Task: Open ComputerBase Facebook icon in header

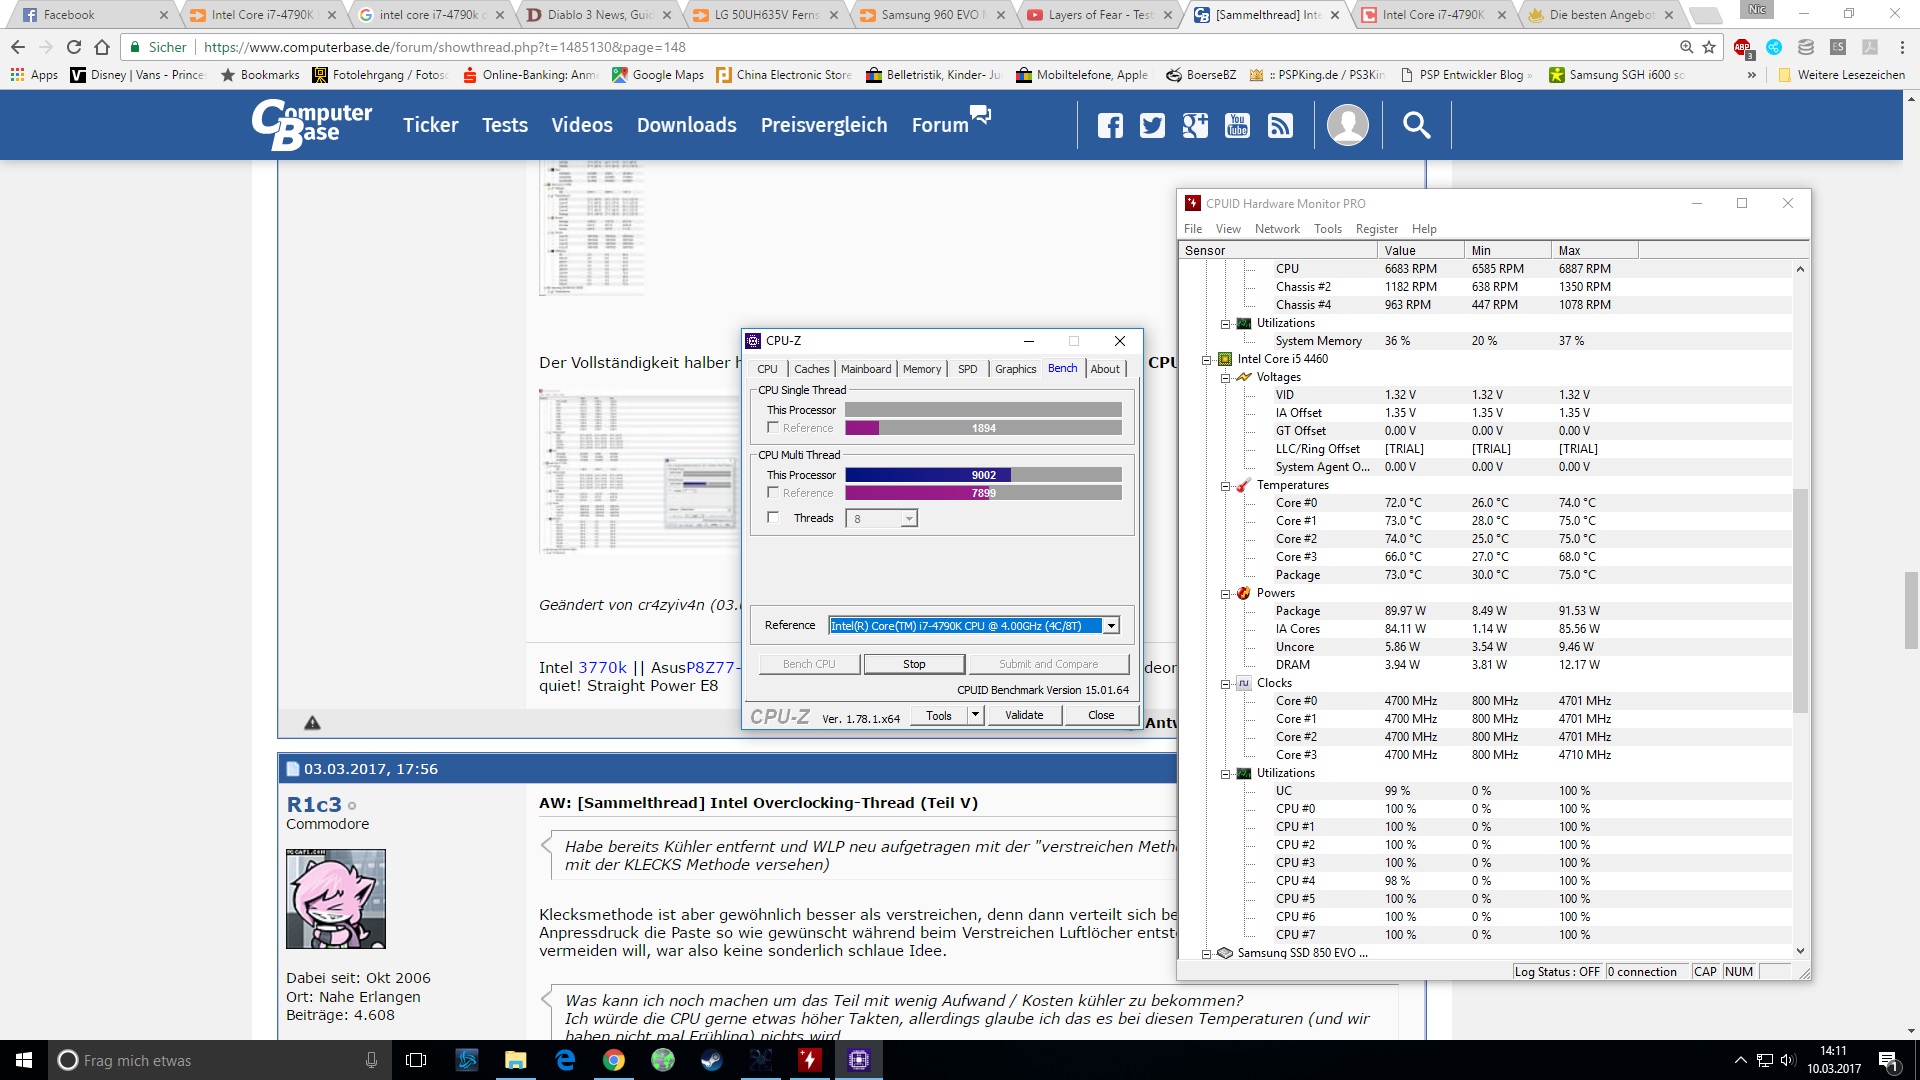Action: tap(1110, 125)
